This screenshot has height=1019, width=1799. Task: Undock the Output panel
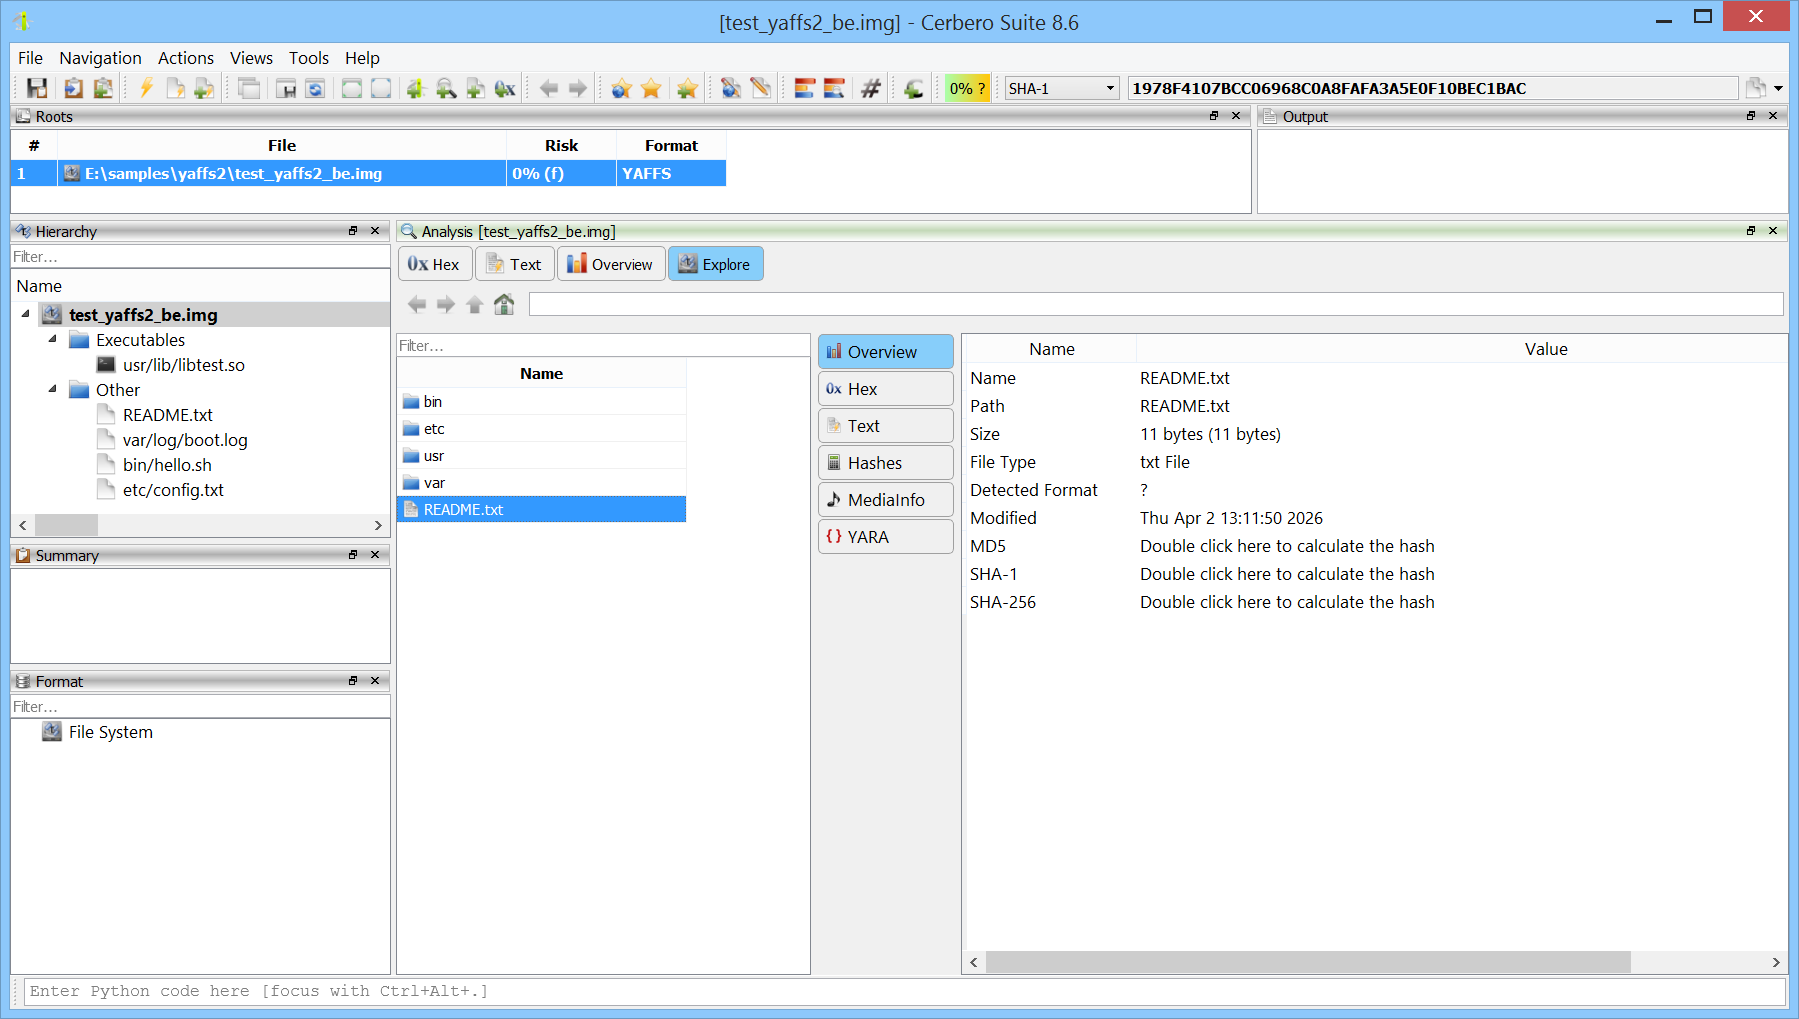[x=1751, y=116]
